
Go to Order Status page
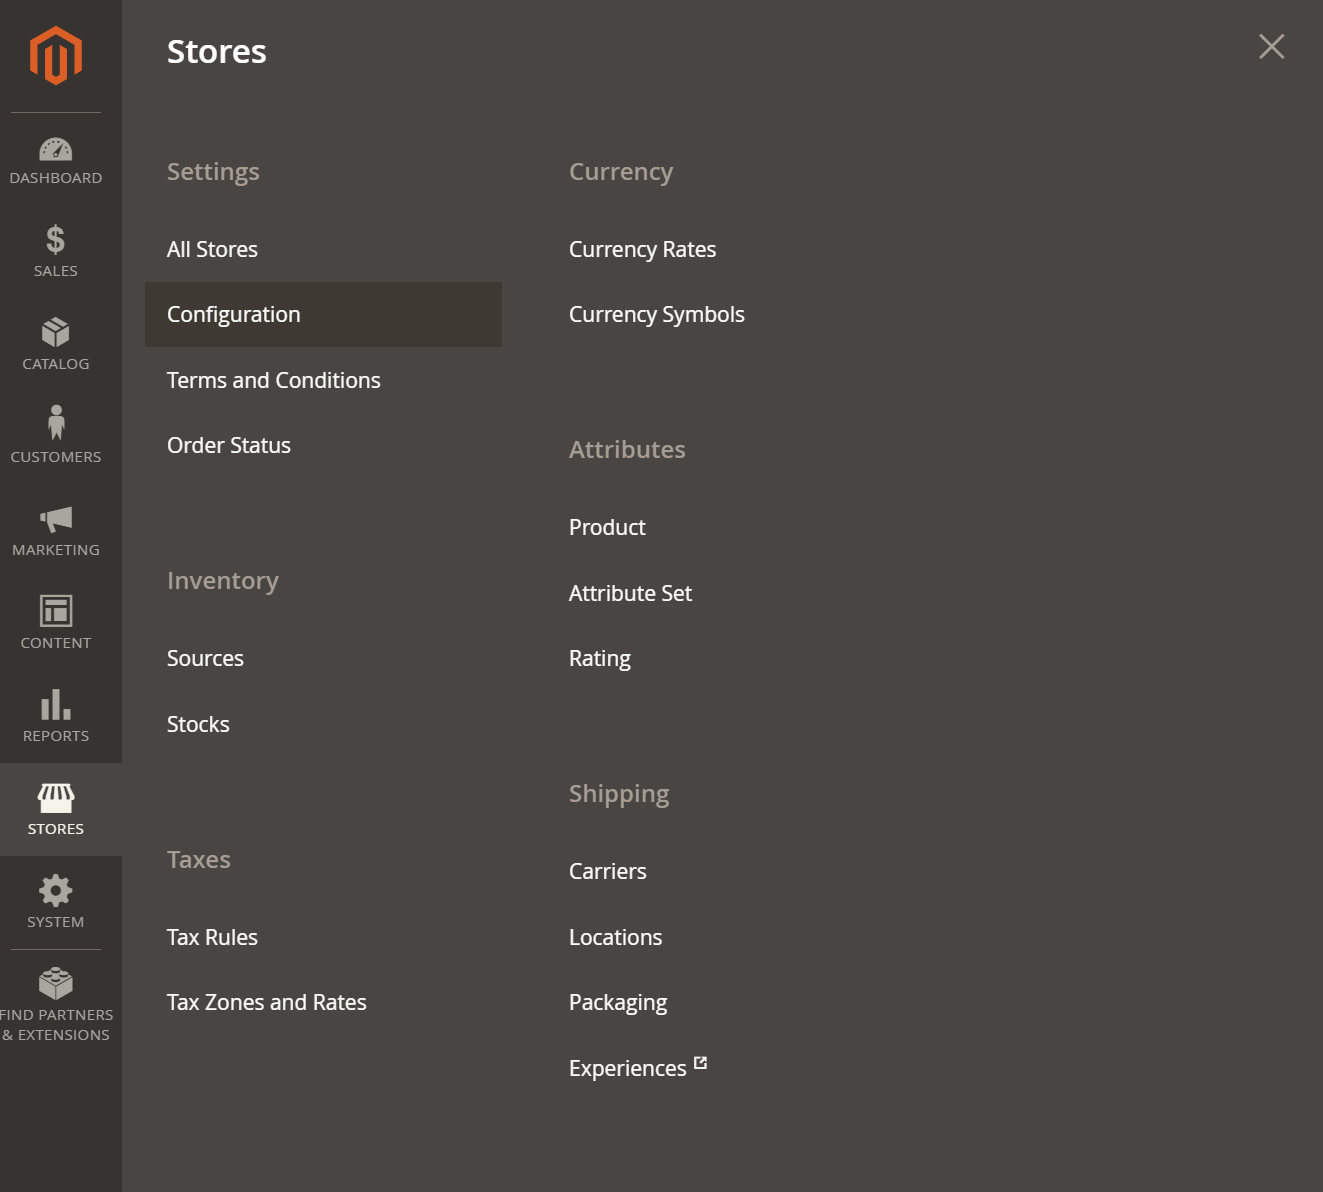229,445
